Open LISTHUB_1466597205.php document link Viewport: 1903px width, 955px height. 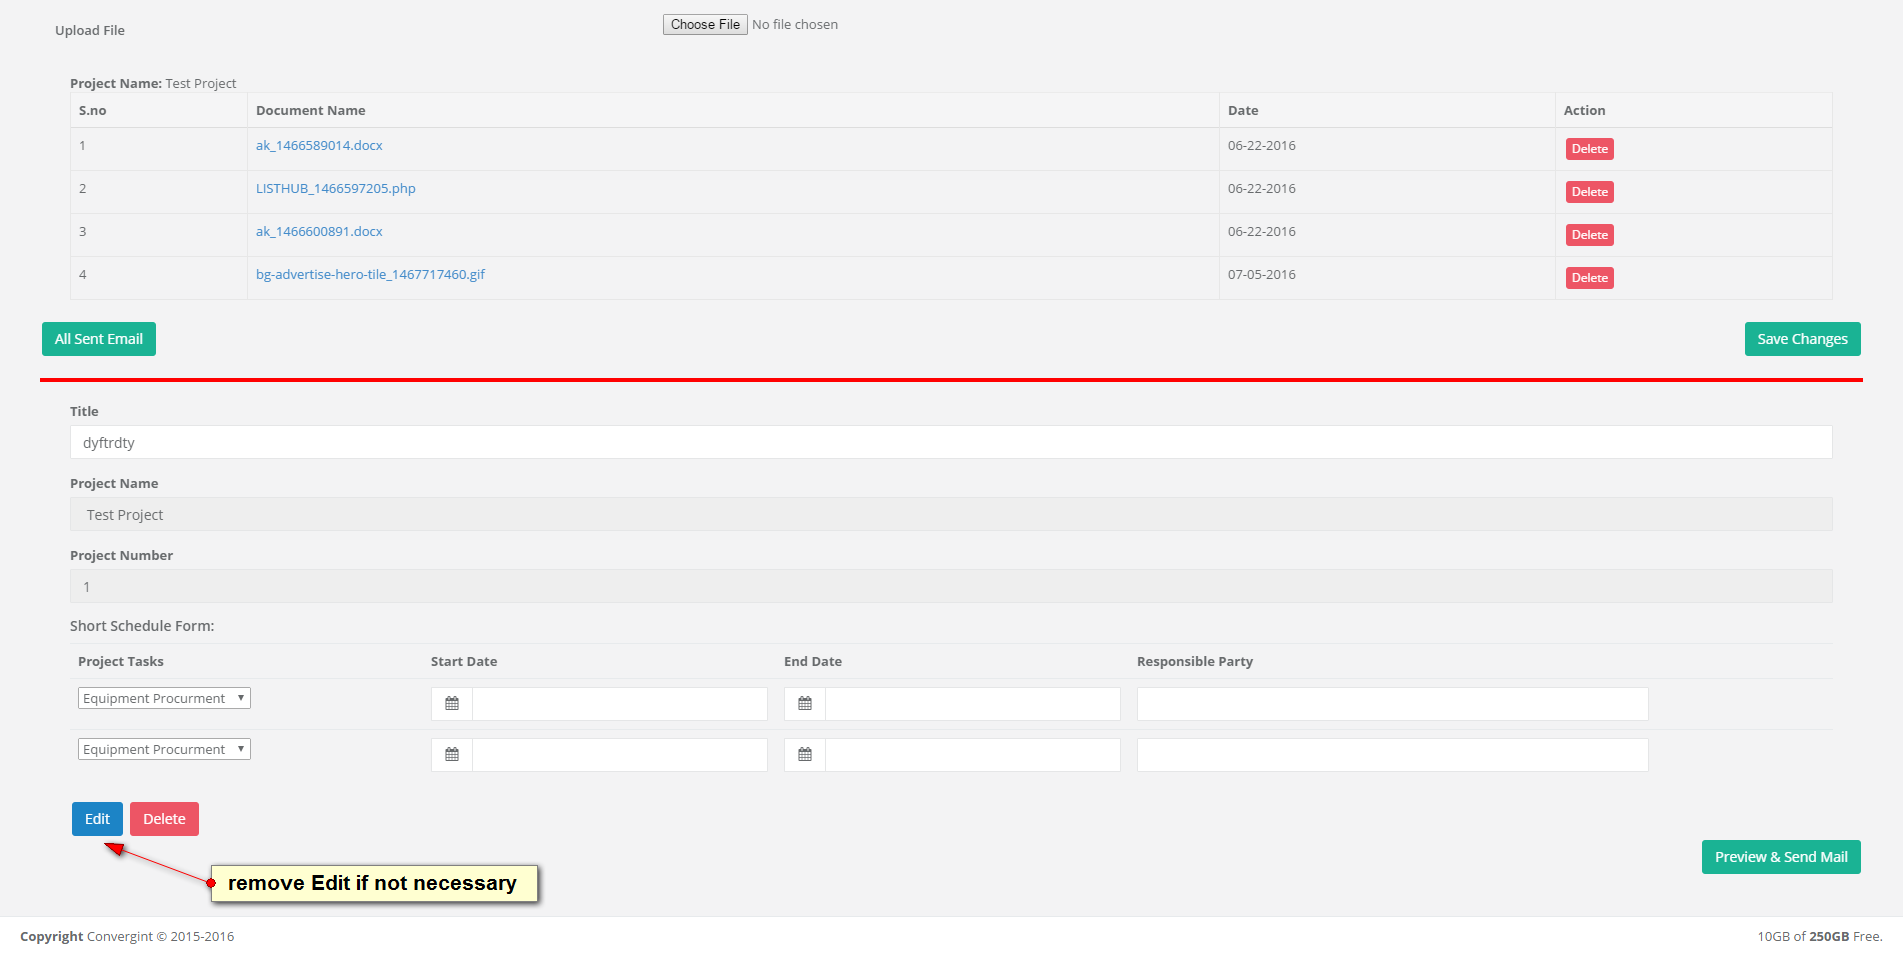tap(336, 188)
